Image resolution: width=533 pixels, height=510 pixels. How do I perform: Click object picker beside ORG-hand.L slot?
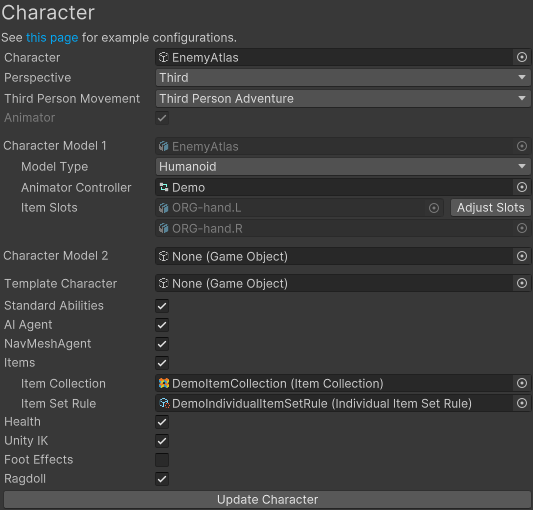pyautogui.click(x=434, y=208)
